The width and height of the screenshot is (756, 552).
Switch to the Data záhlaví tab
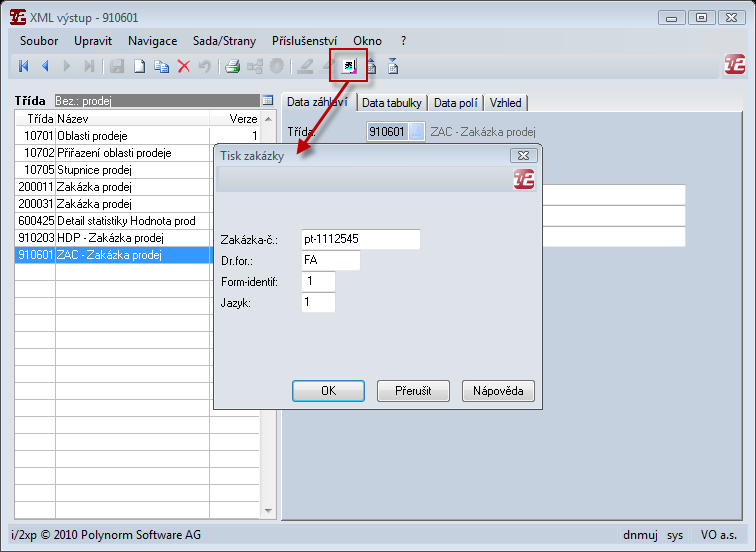(318, 102)
